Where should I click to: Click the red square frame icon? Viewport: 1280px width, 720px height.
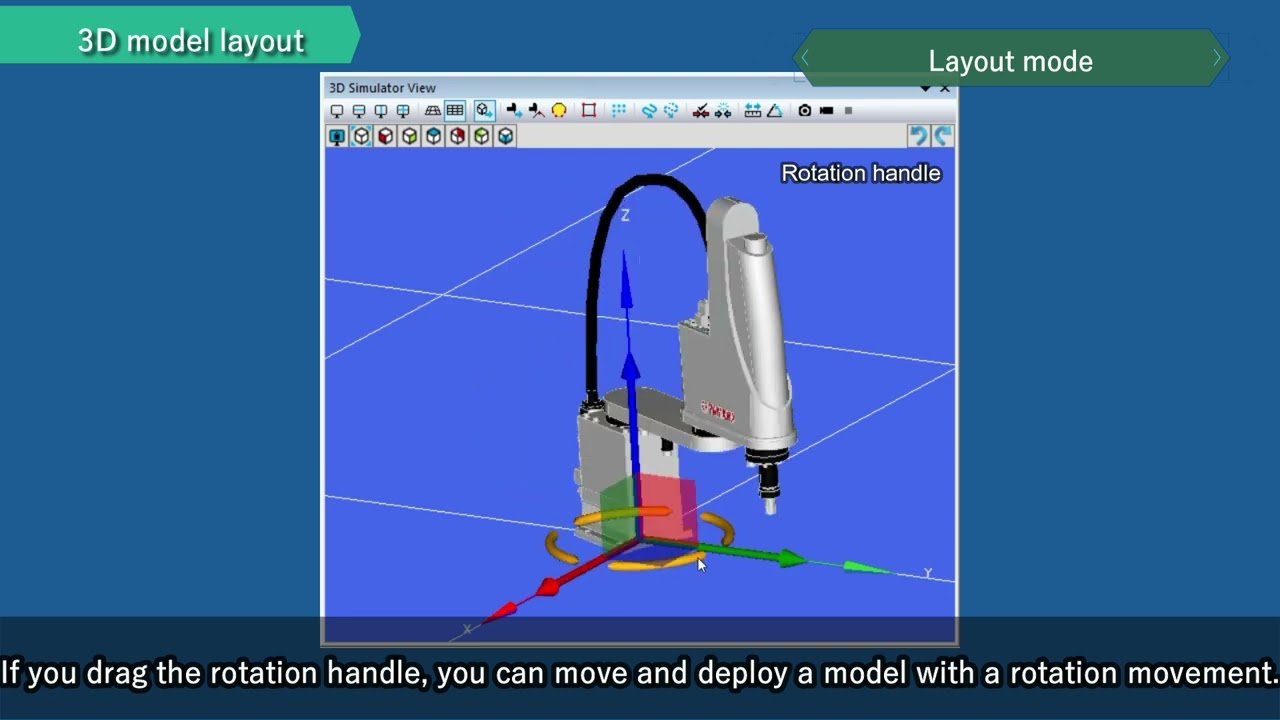pyautogui.click(x=589, y=111)
